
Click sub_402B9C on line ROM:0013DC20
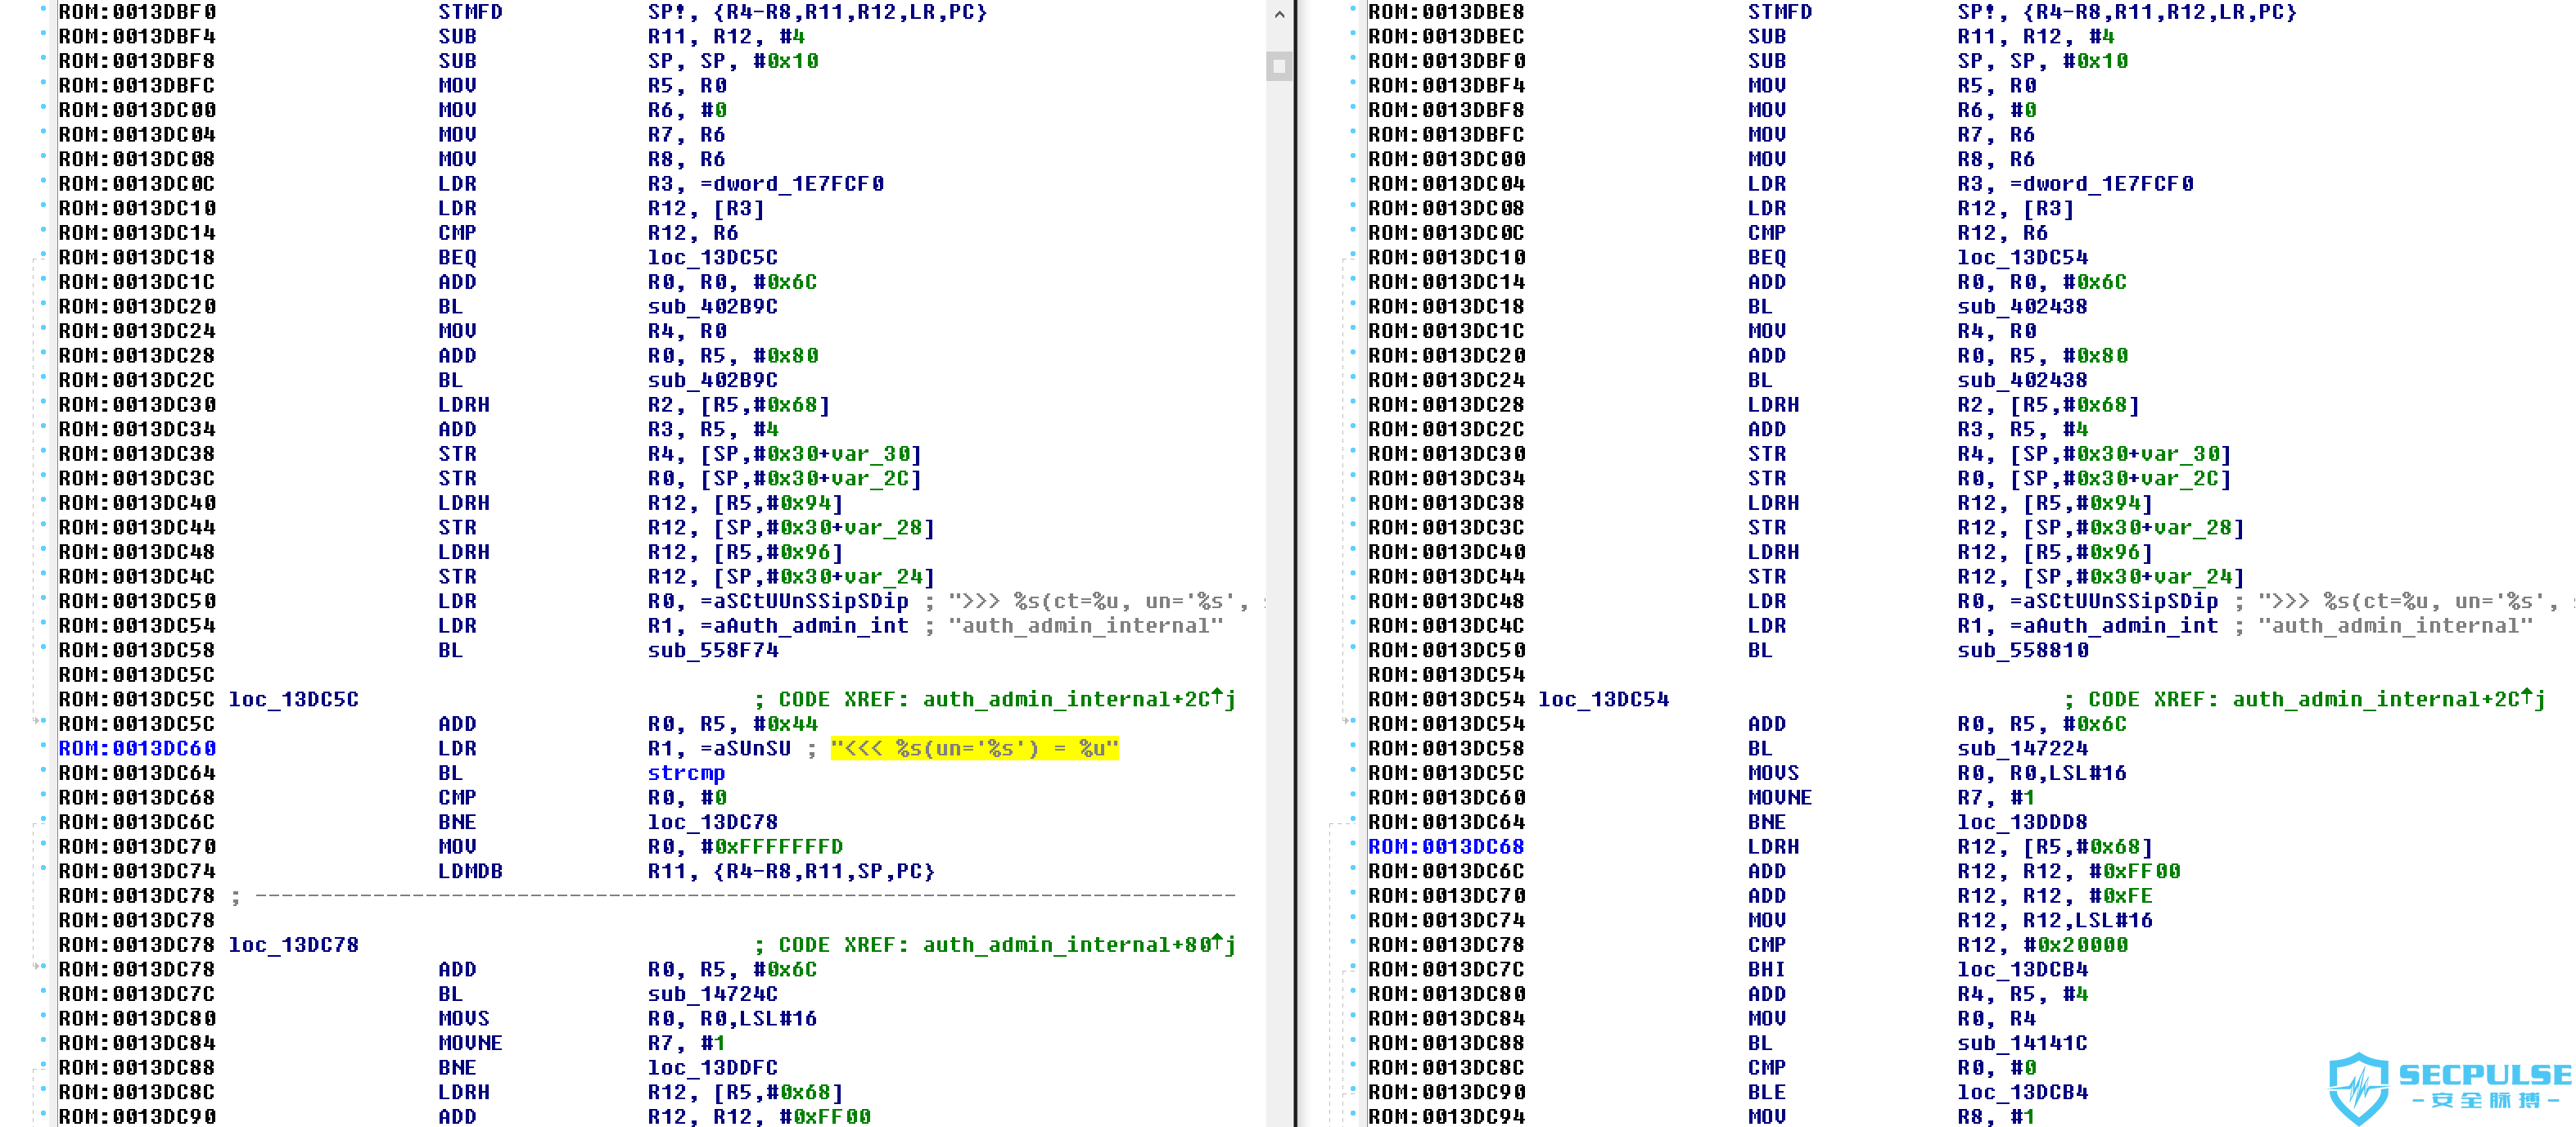point(712,306)
